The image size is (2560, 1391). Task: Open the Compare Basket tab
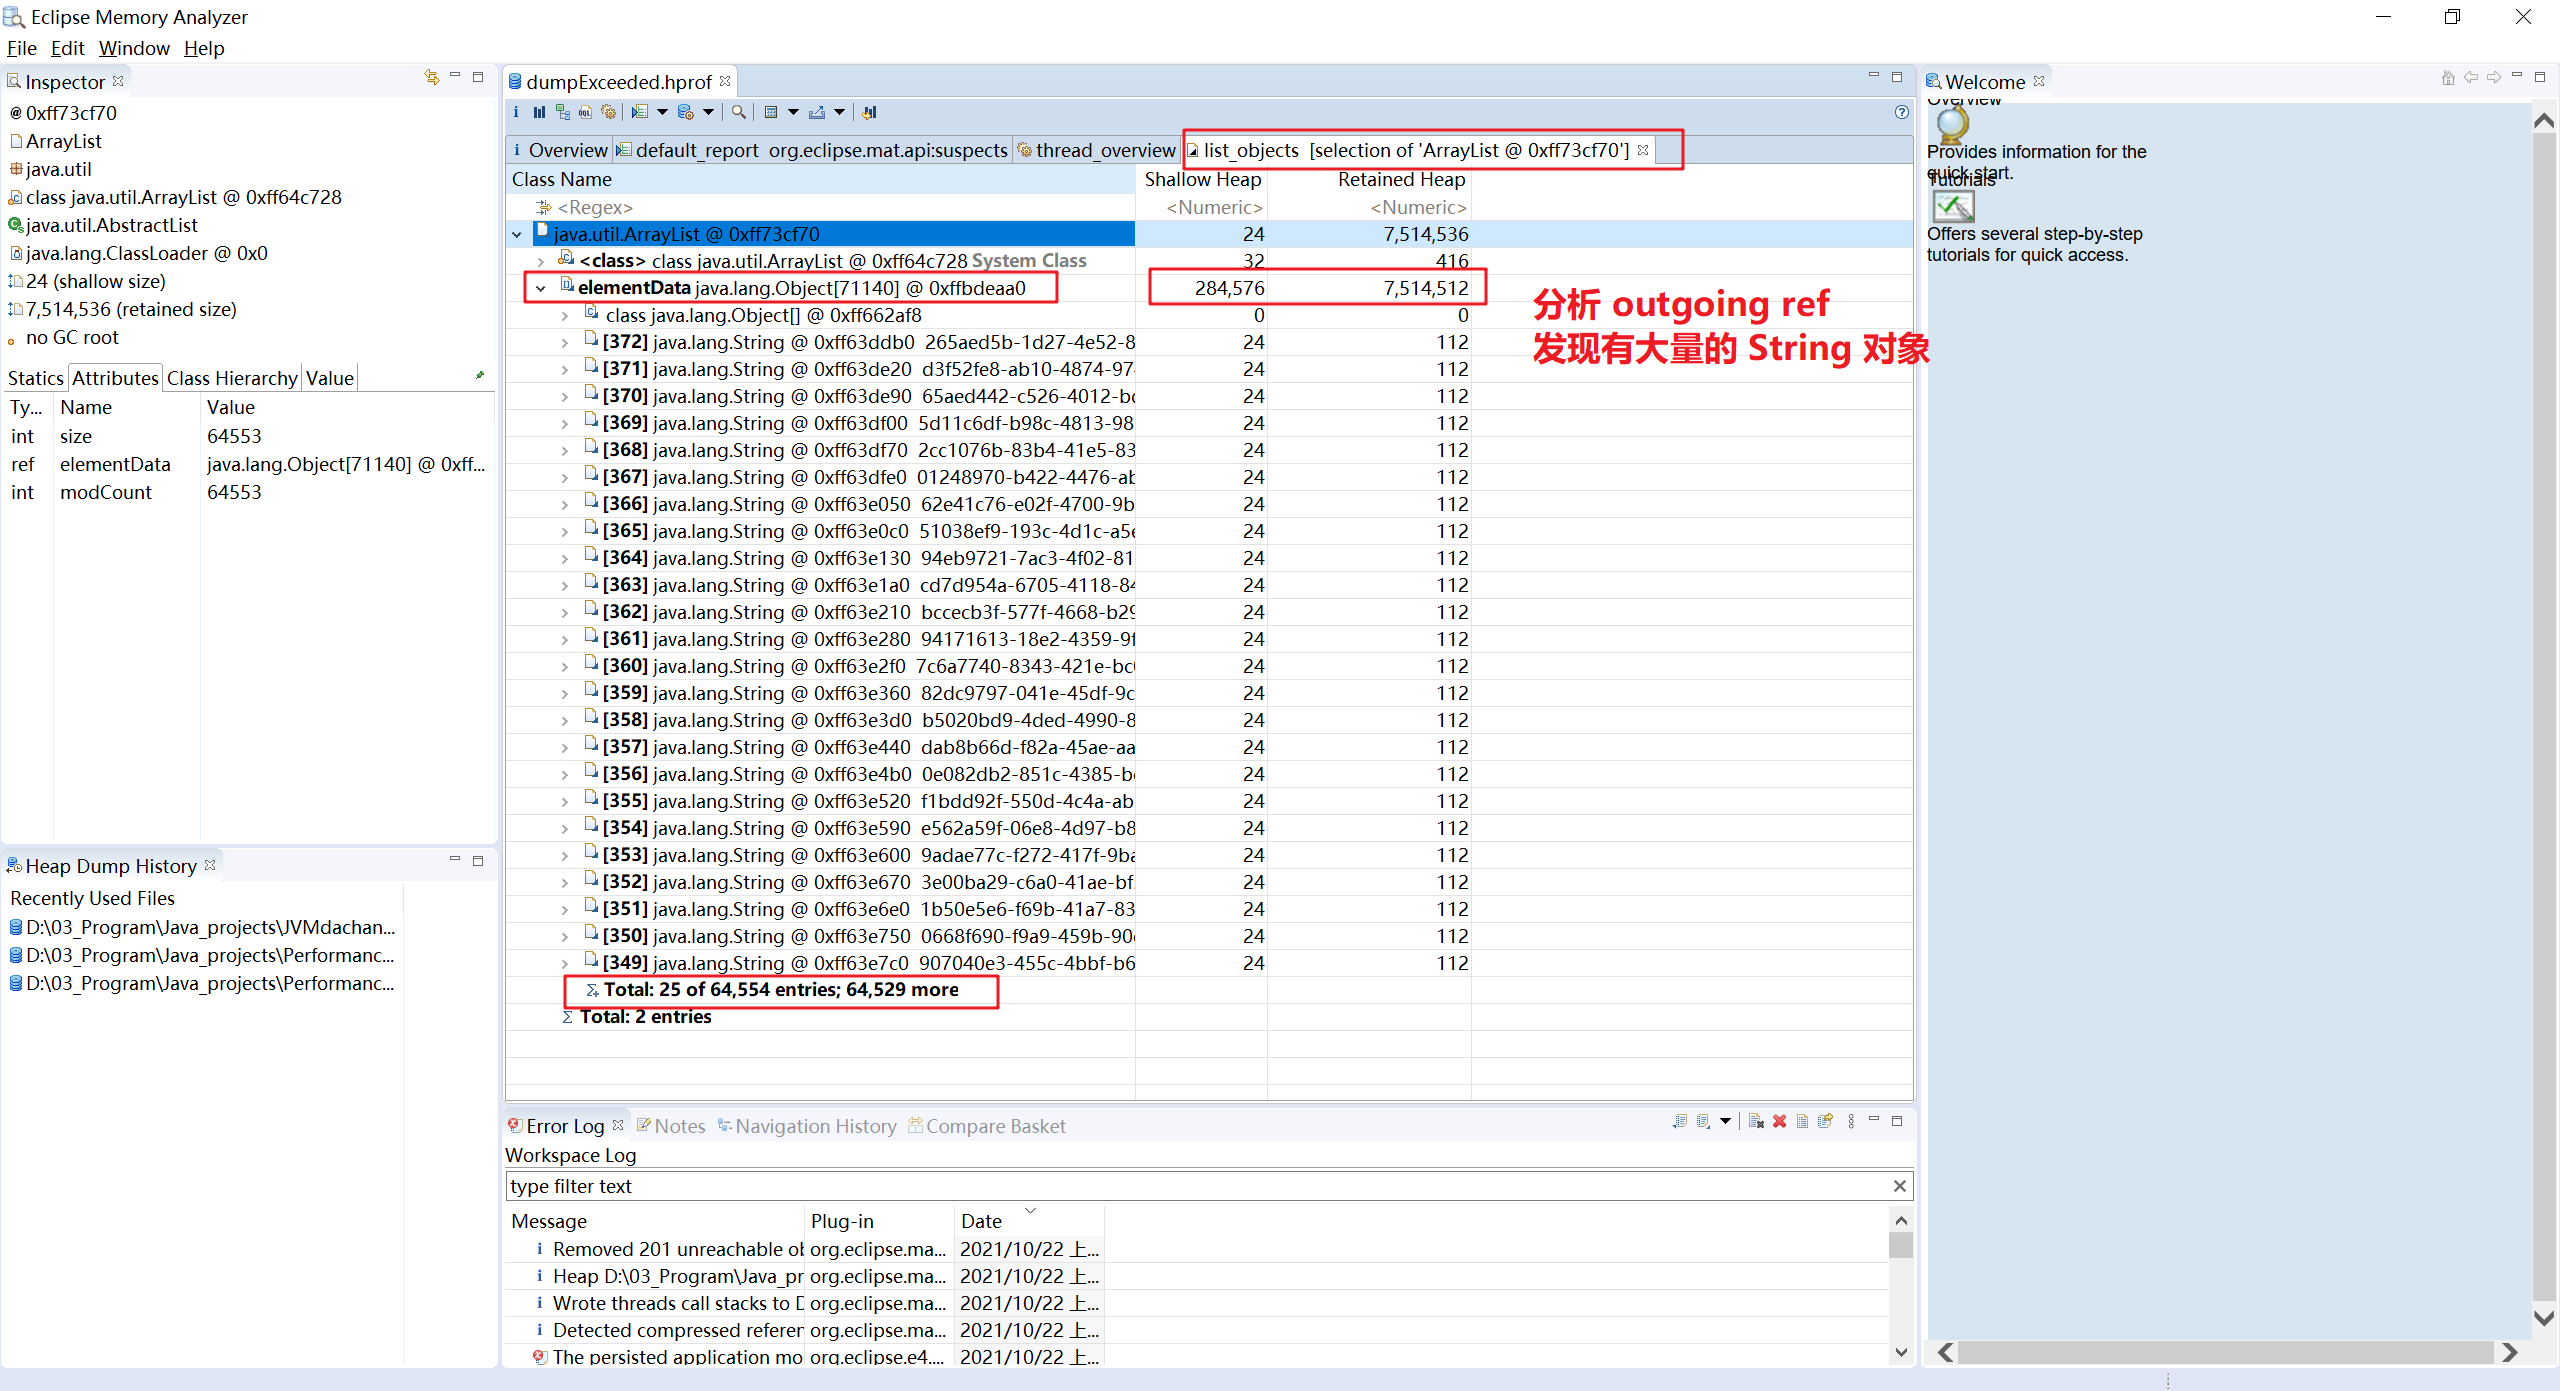tap(987, 1126)
